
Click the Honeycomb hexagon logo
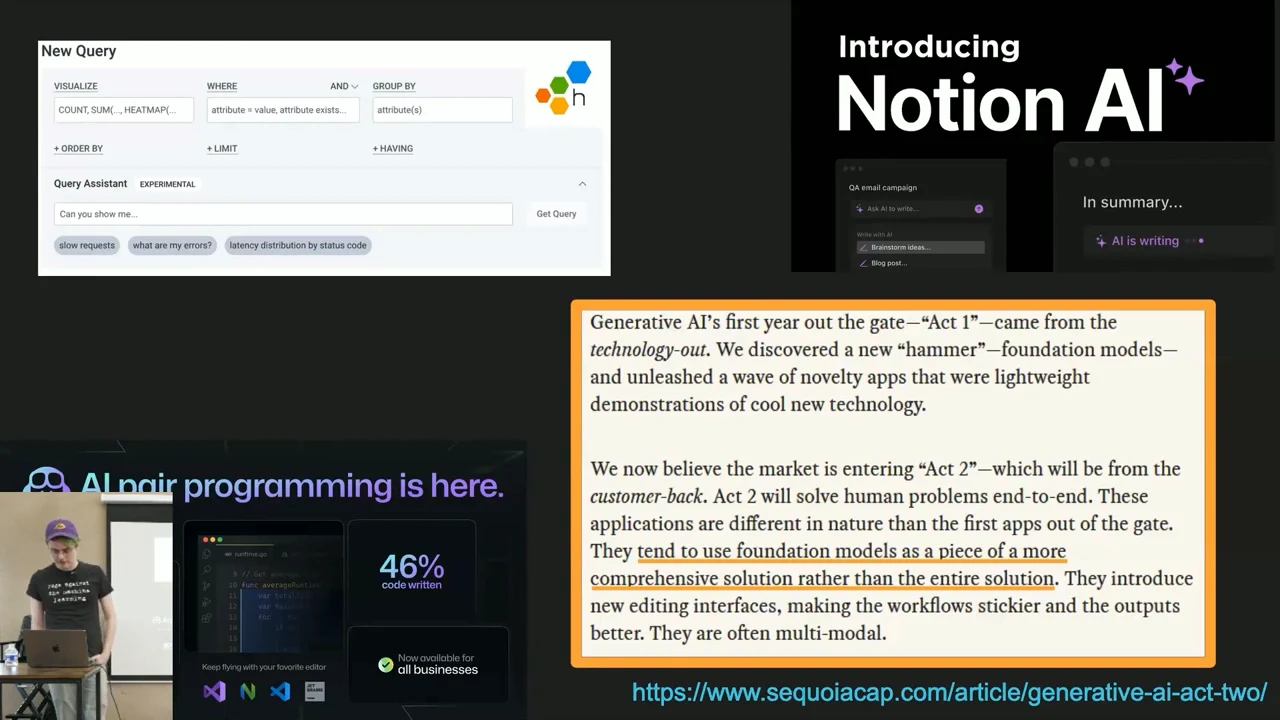click(564, 87)
